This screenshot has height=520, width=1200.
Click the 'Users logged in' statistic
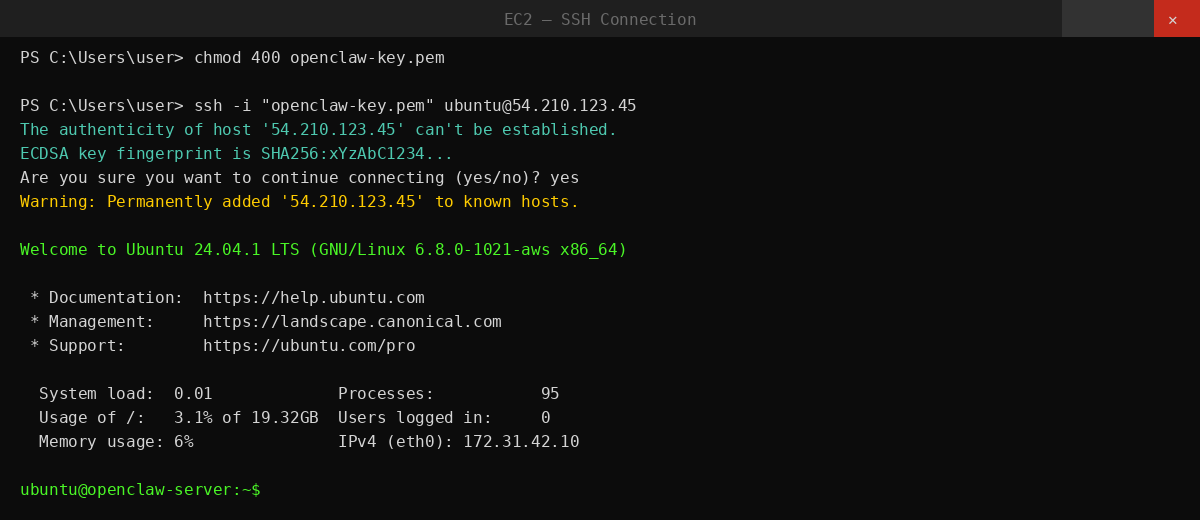pyautogui.click(x=444, y=418)
